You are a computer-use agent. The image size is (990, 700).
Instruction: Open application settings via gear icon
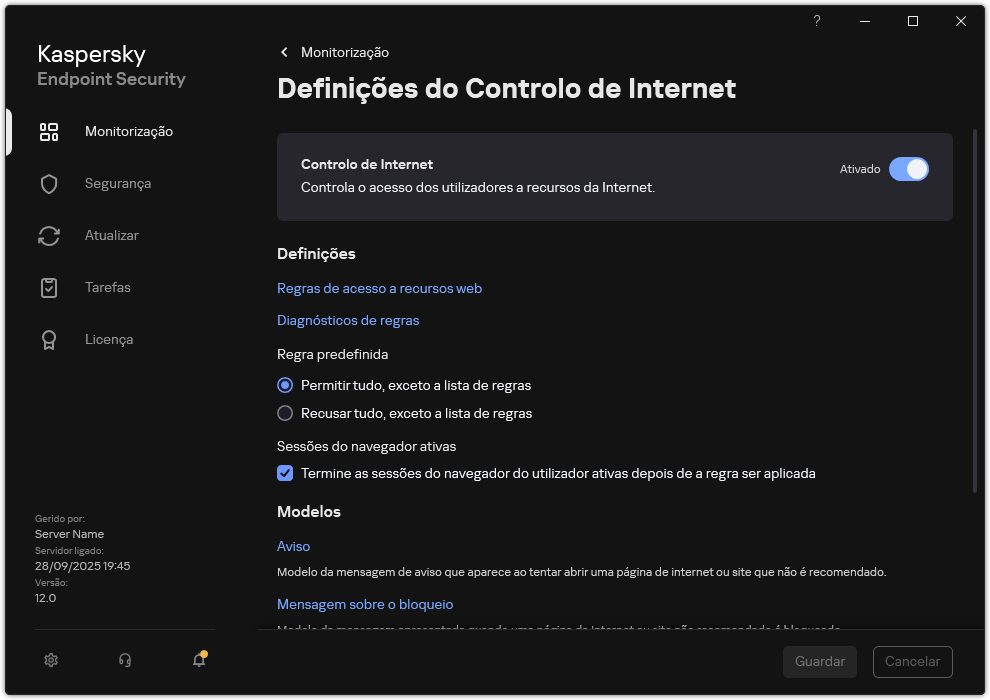pos(50,660)
